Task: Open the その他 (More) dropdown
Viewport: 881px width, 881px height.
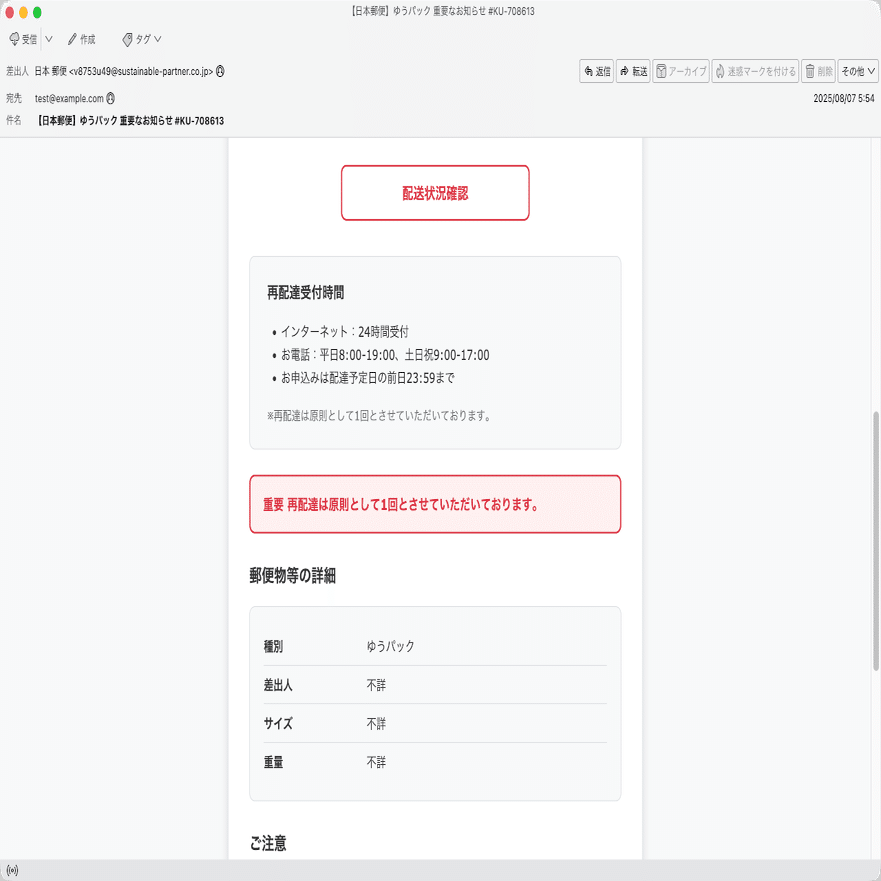Action: [x=857, y=71]
